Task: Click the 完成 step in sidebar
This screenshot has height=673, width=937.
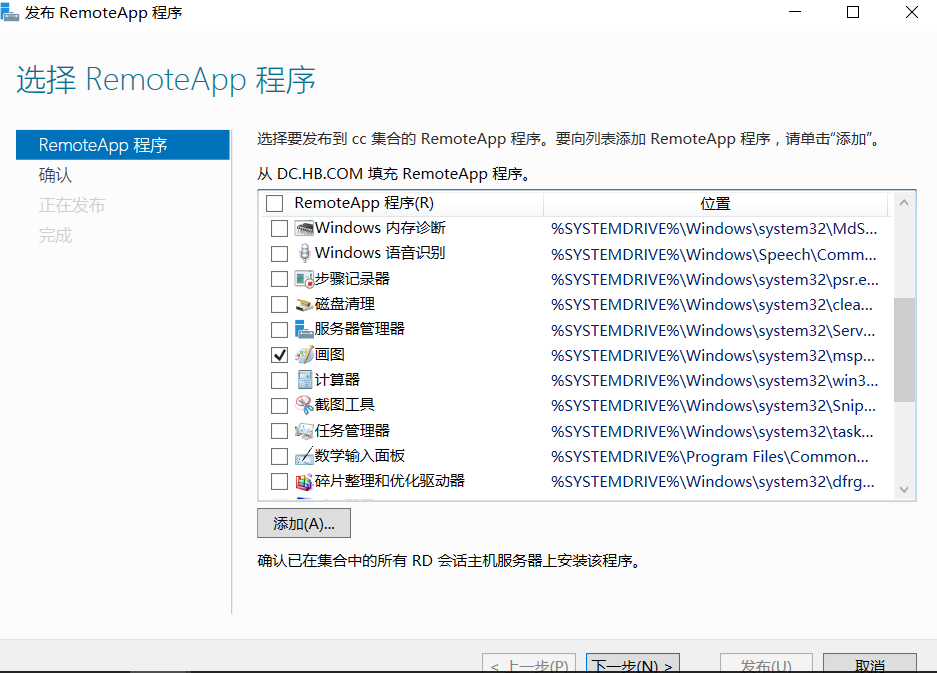Action: pos(55,235)
